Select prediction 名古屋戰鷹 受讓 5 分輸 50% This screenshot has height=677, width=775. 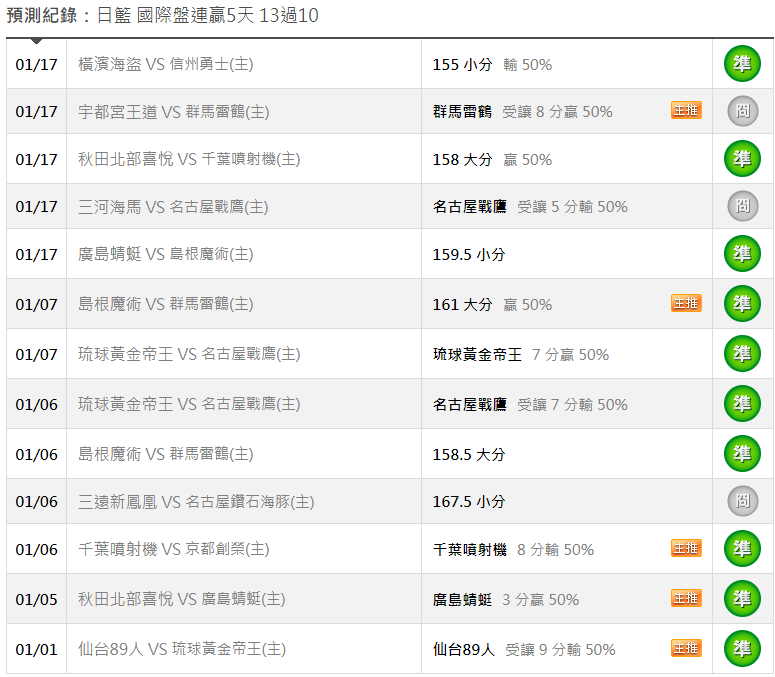pos(530,207)
